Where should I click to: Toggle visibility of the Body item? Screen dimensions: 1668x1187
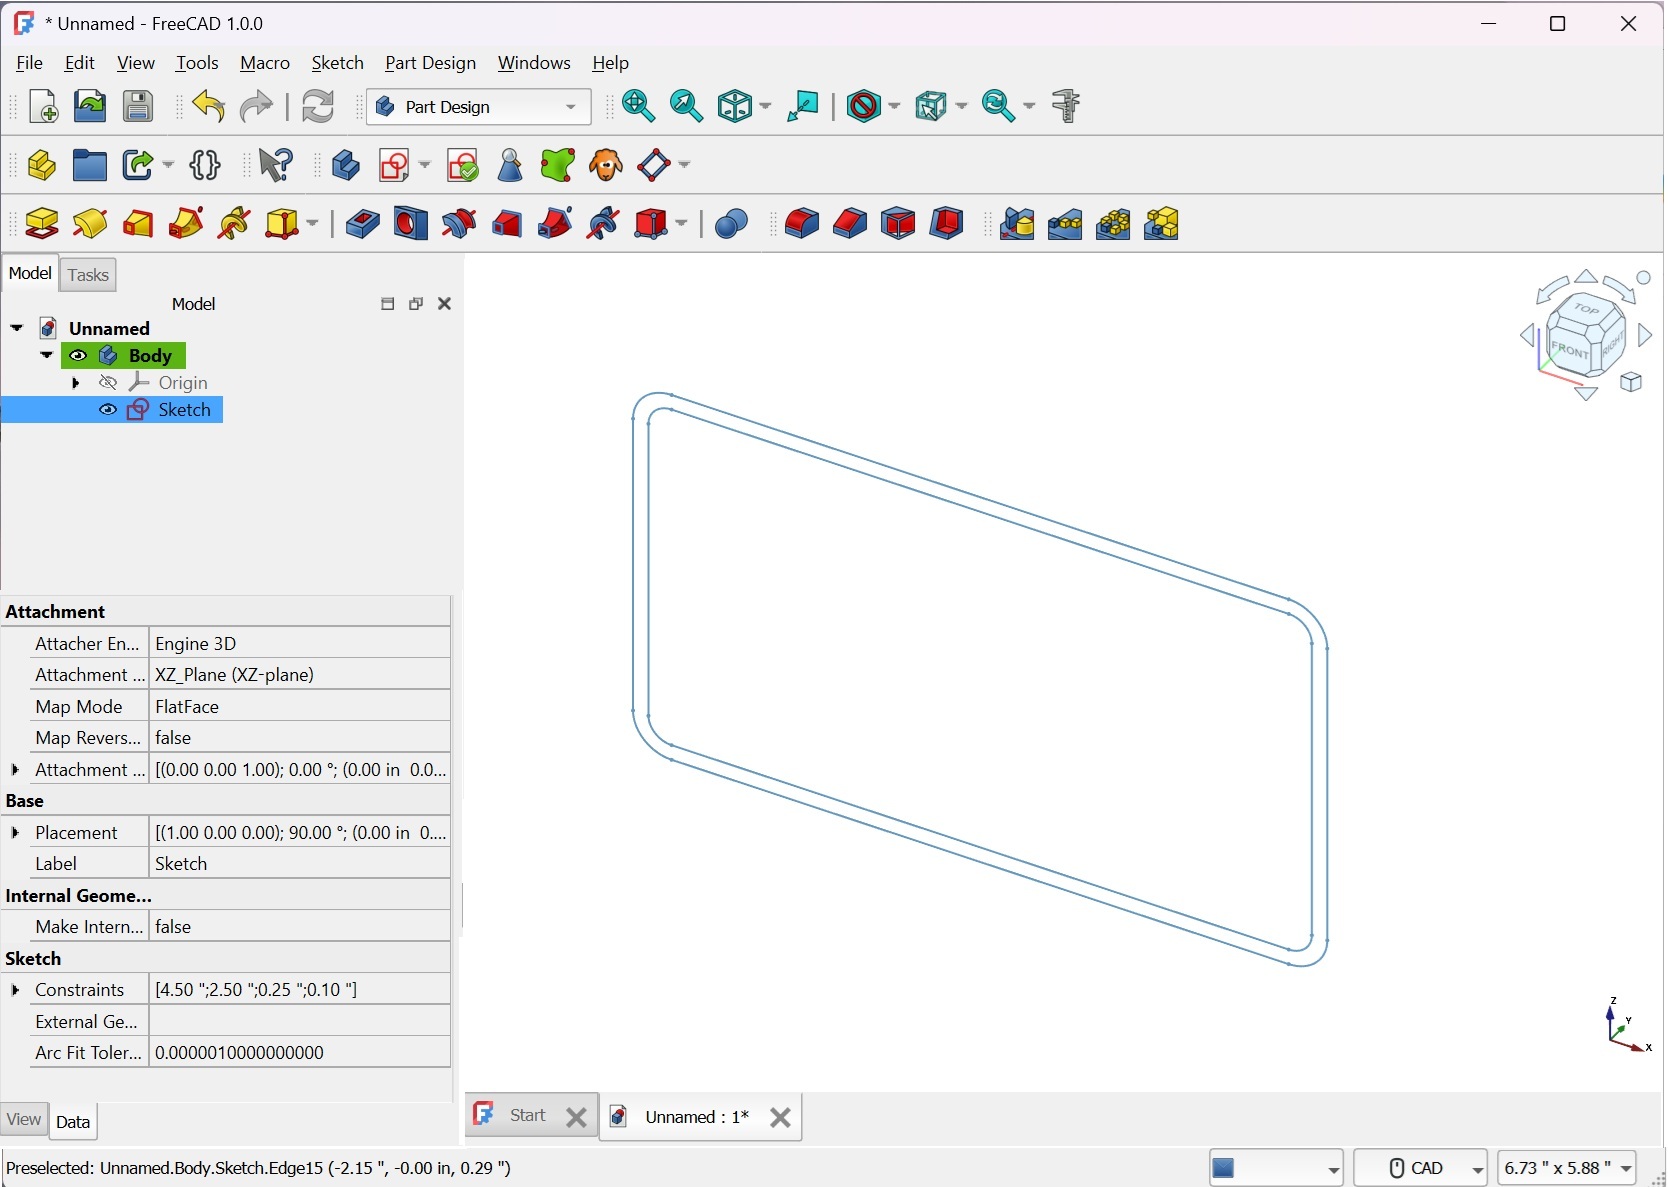[x=78, y=356]
